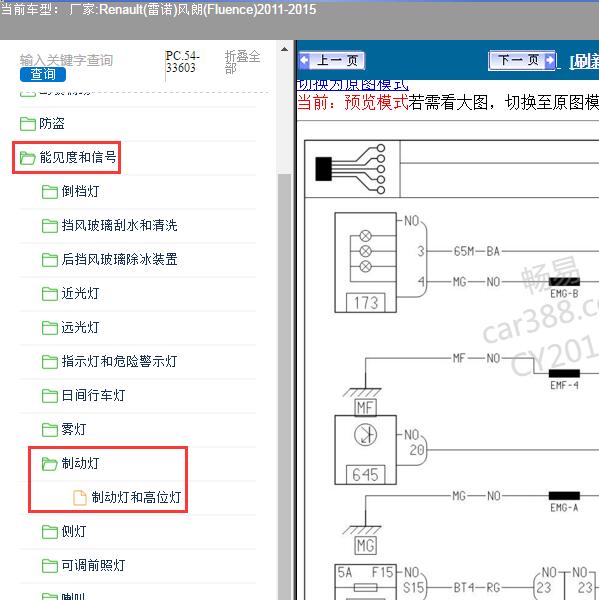Click 折叠全部 to collapse all
Image resolution: width=599 pixels, height=600 pixels.
pyautogui.click(x=242, y=62)
